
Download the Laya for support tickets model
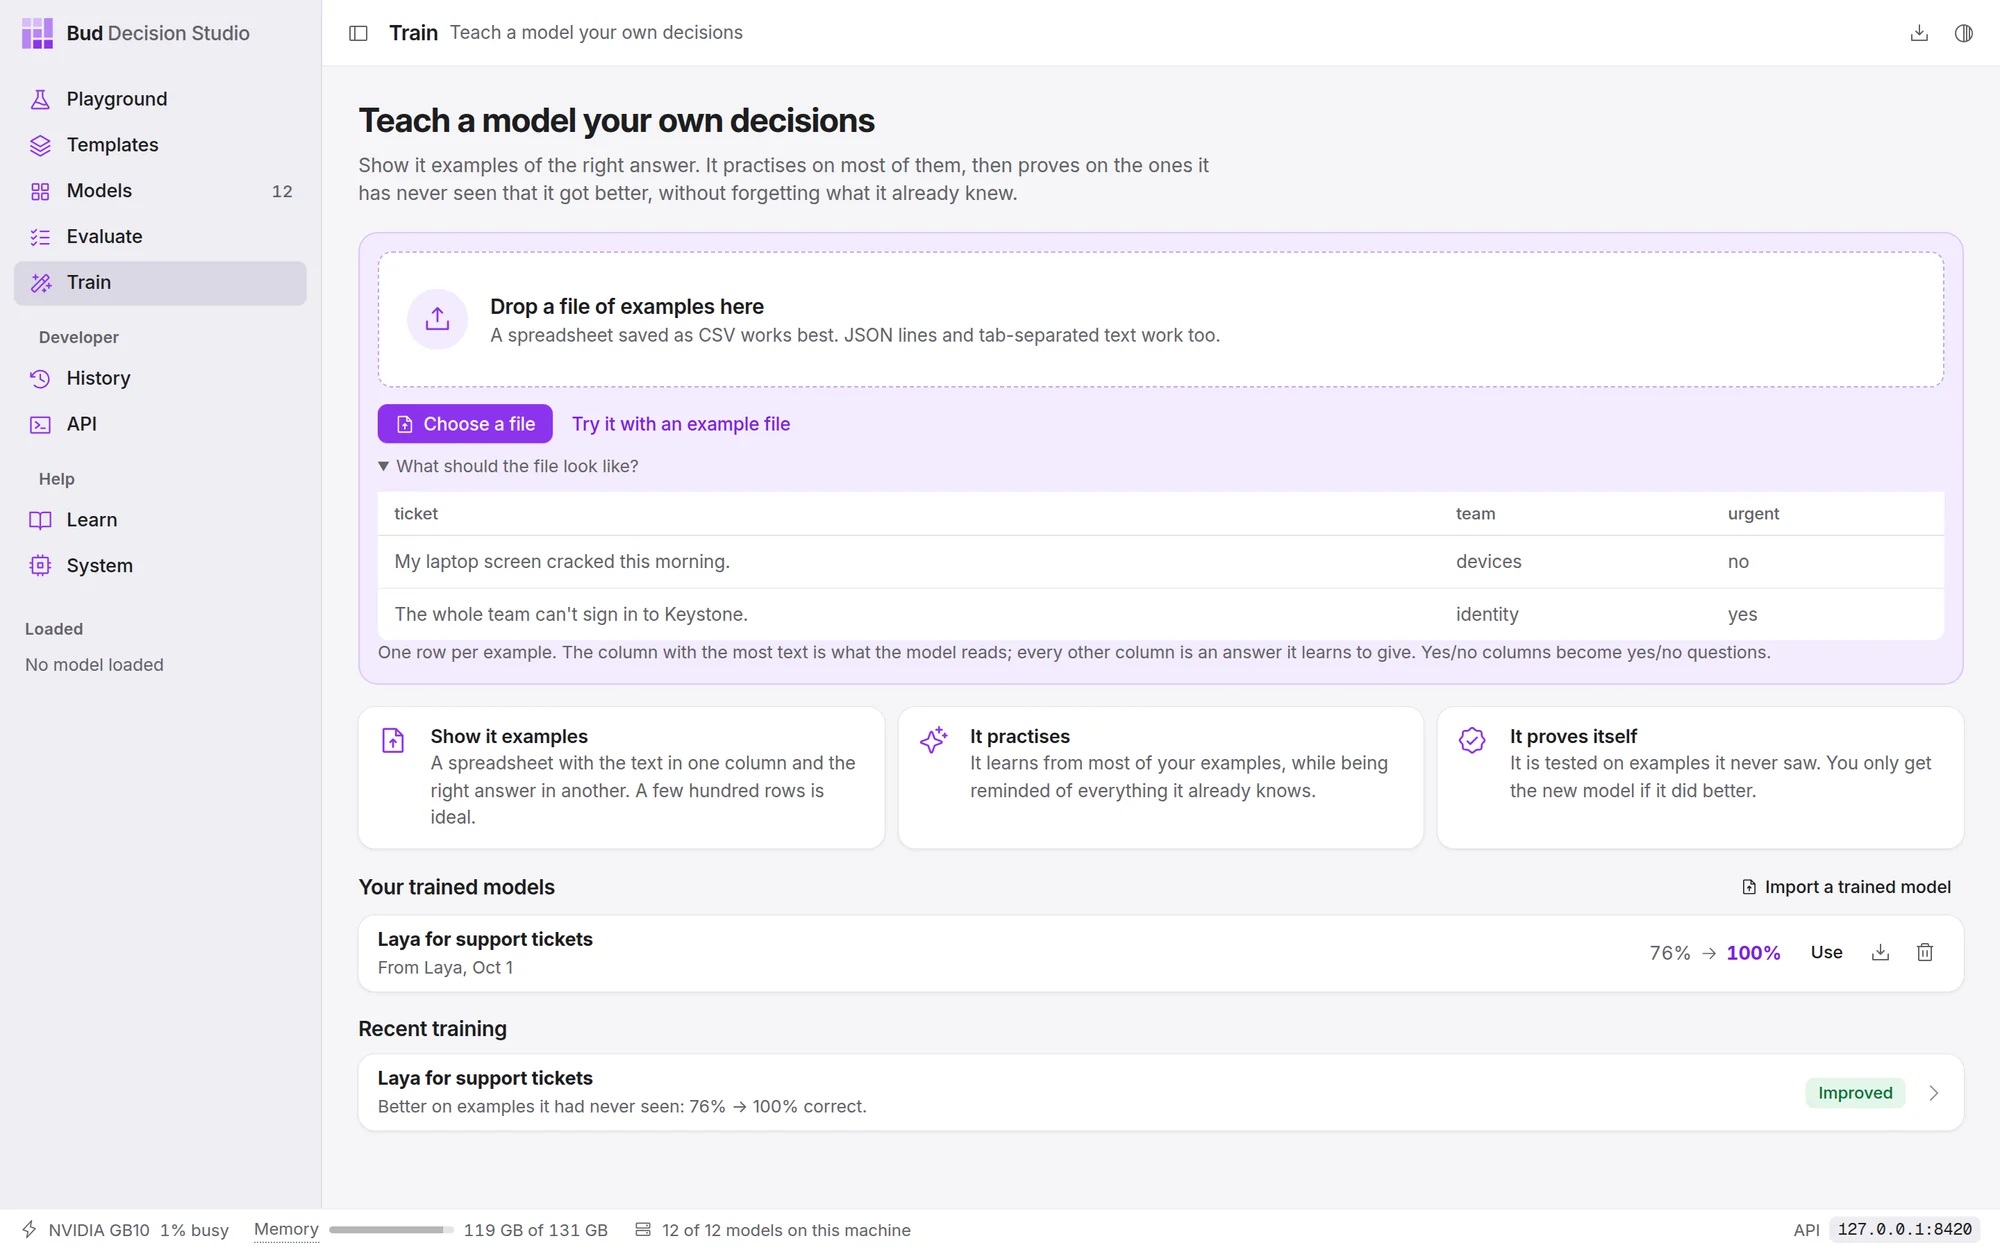point(1880,952)
